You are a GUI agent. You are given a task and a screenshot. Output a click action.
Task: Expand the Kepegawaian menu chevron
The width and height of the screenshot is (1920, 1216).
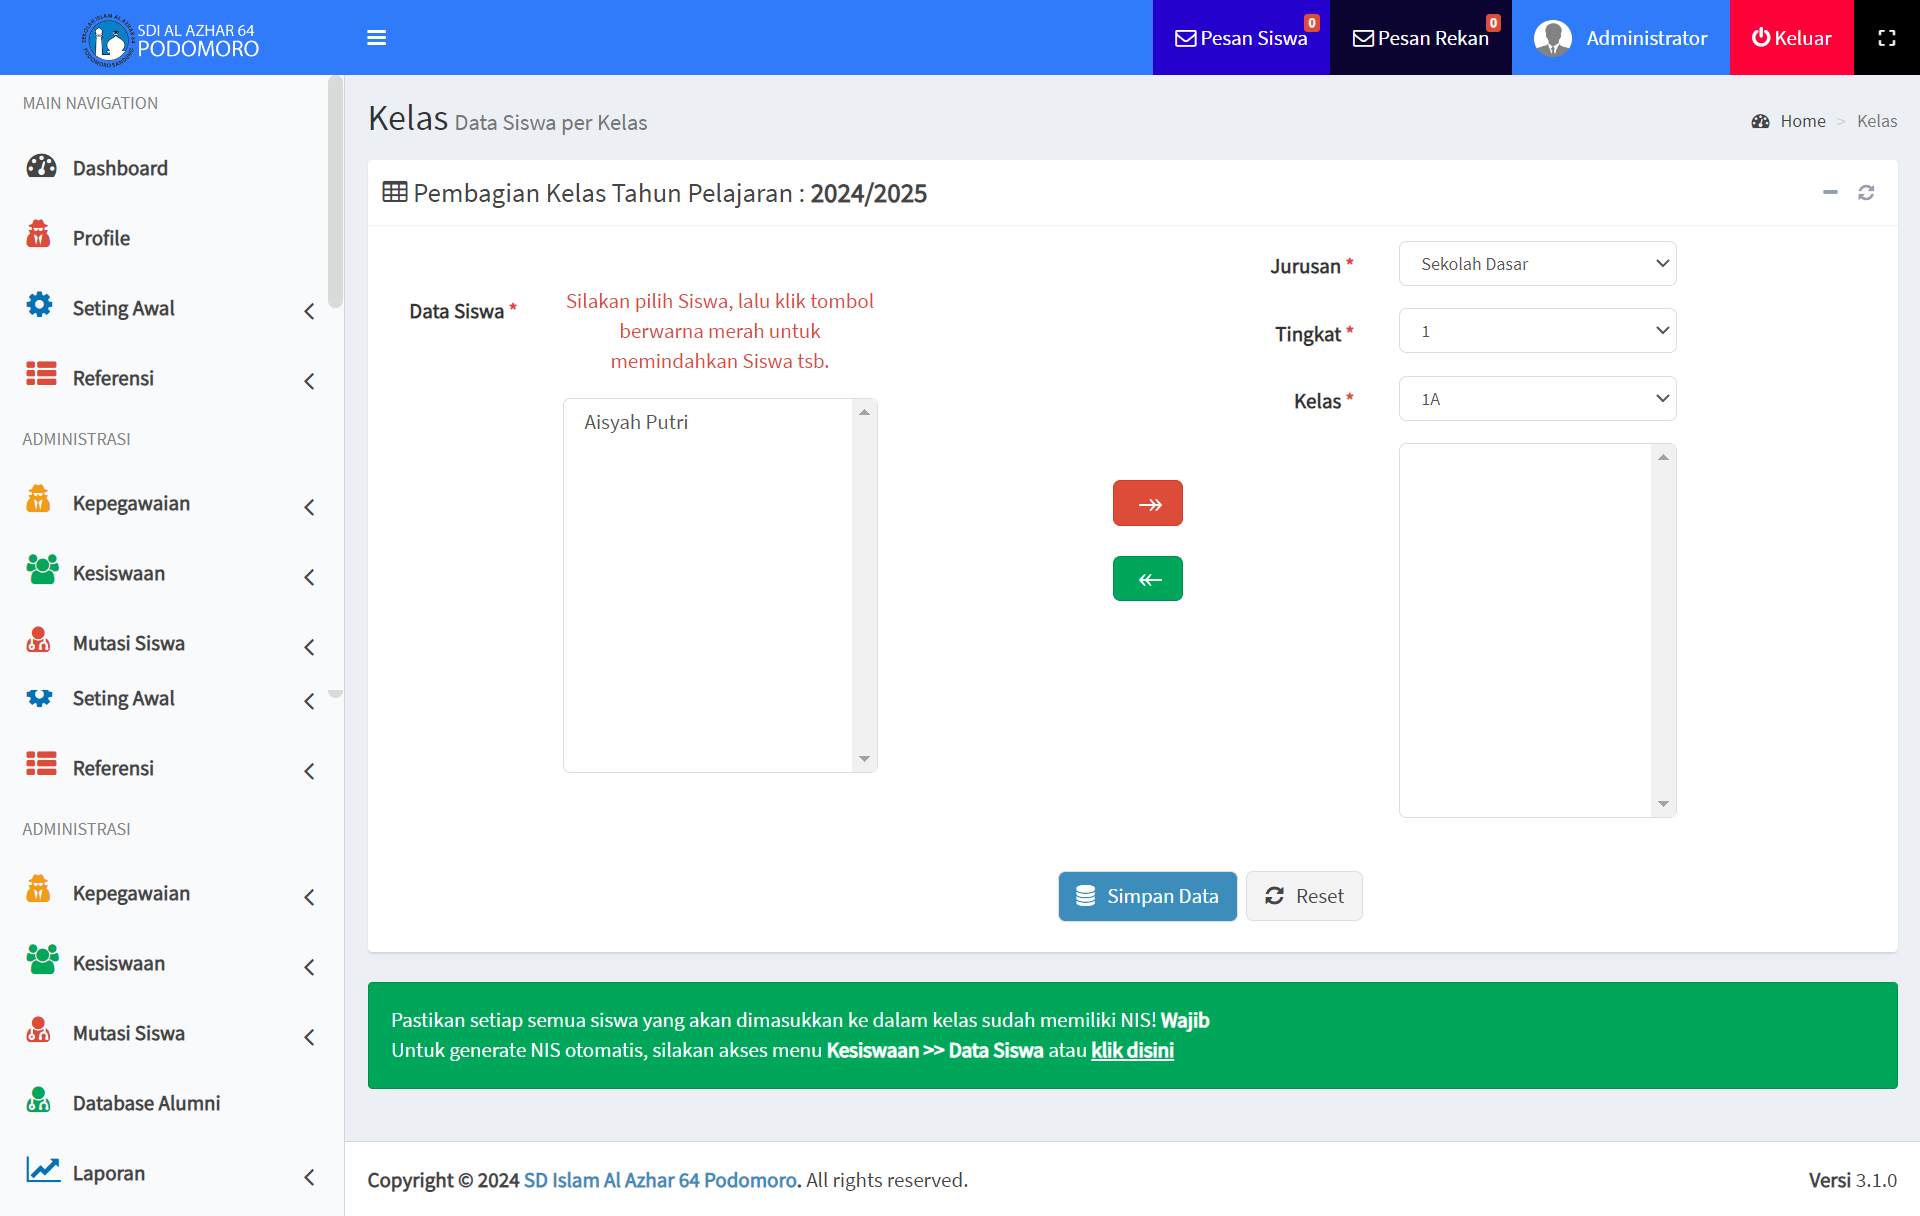(x=309, y=507)
